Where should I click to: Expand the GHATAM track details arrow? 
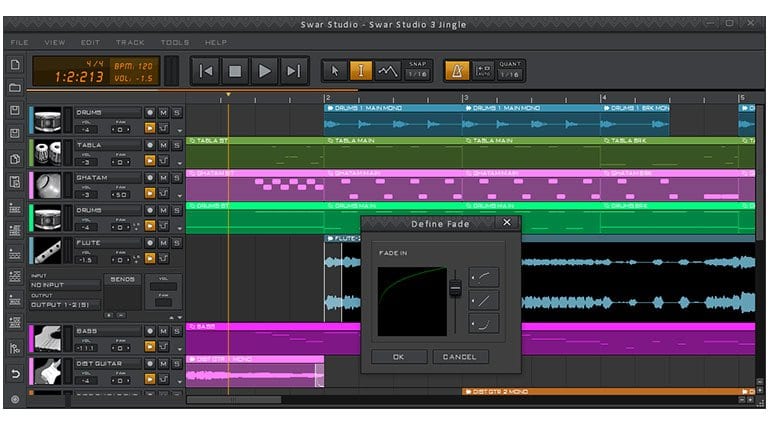[179, 196]
